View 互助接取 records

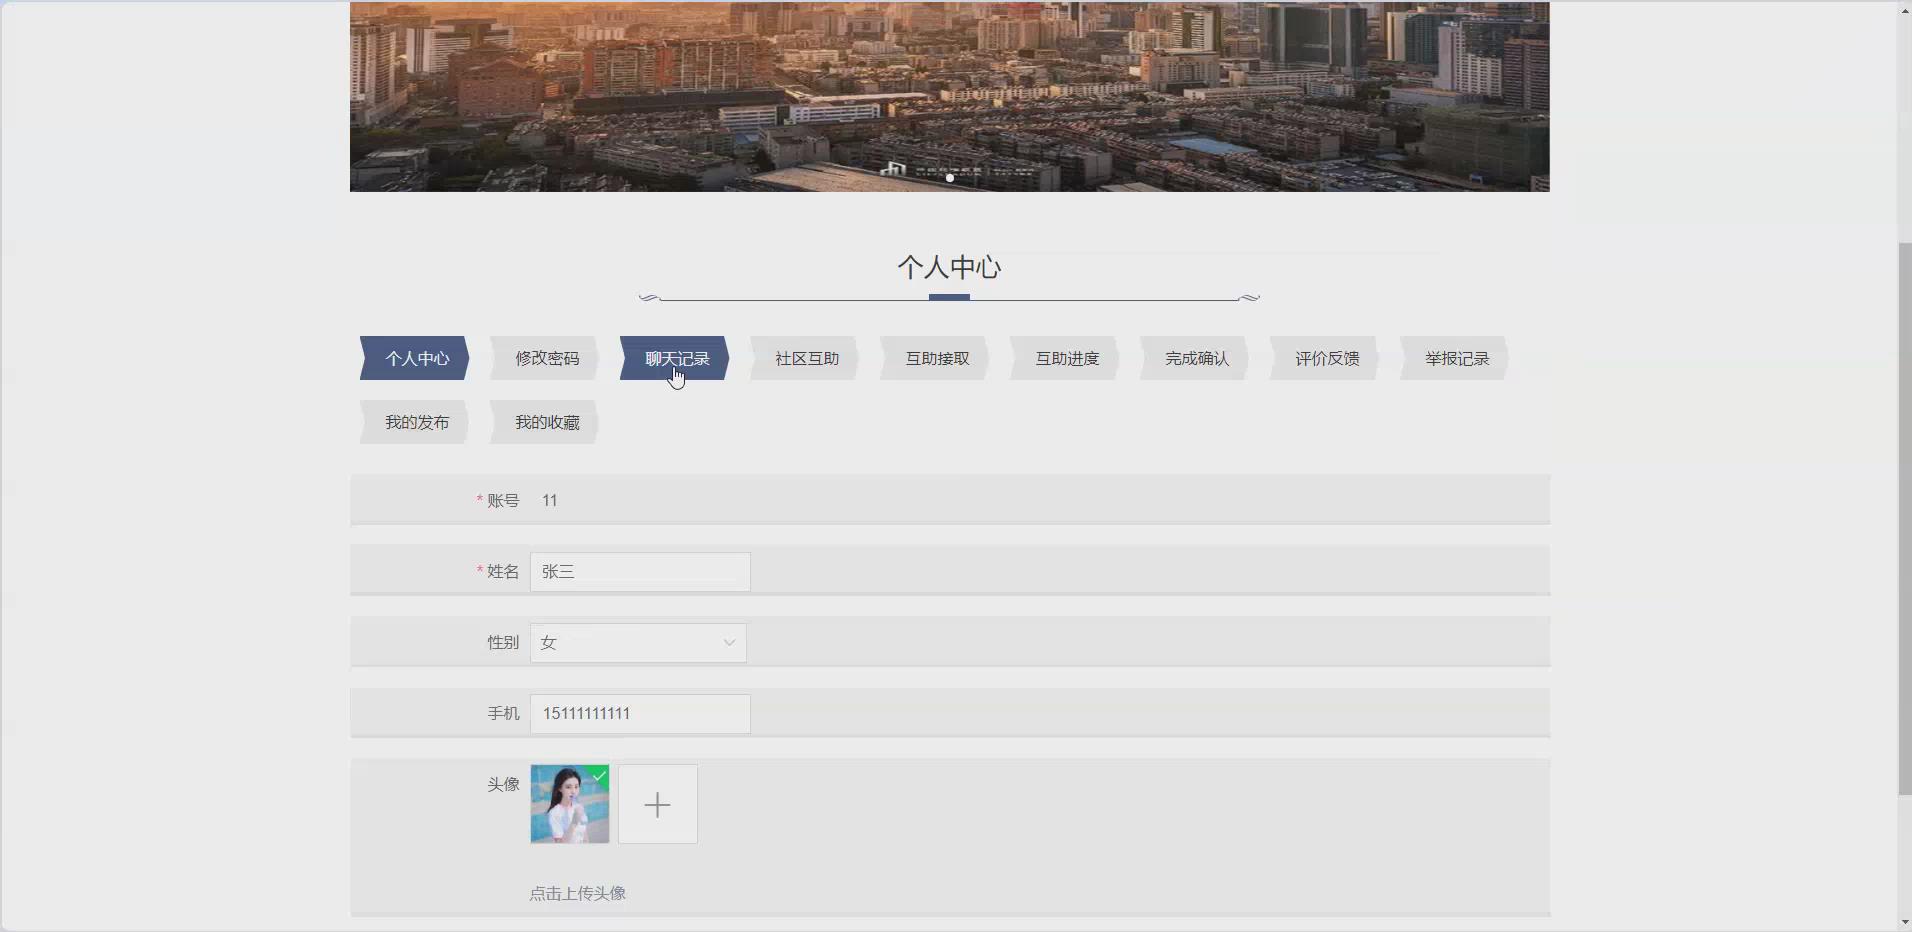click(x=935, y=358)
